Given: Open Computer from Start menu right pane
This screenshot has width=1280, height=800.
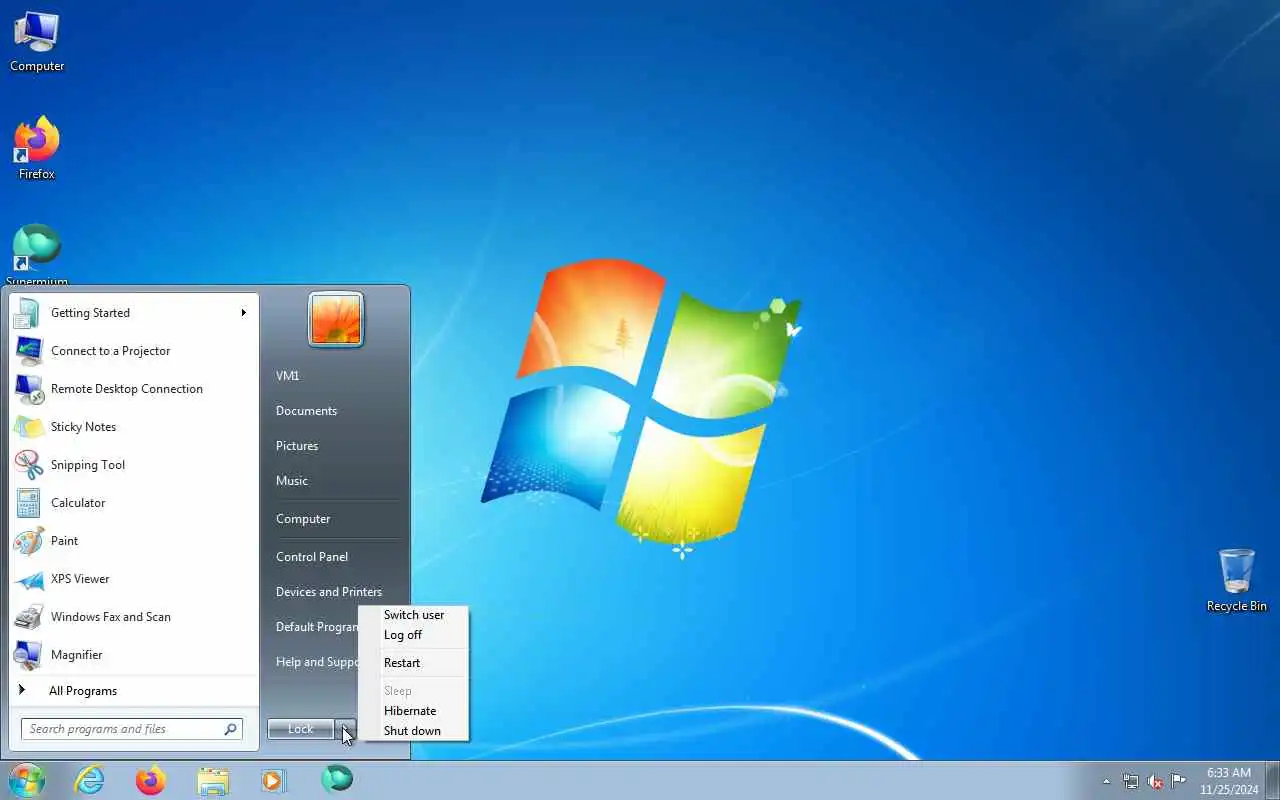Looking at the screenshot, I should point(303,519).
